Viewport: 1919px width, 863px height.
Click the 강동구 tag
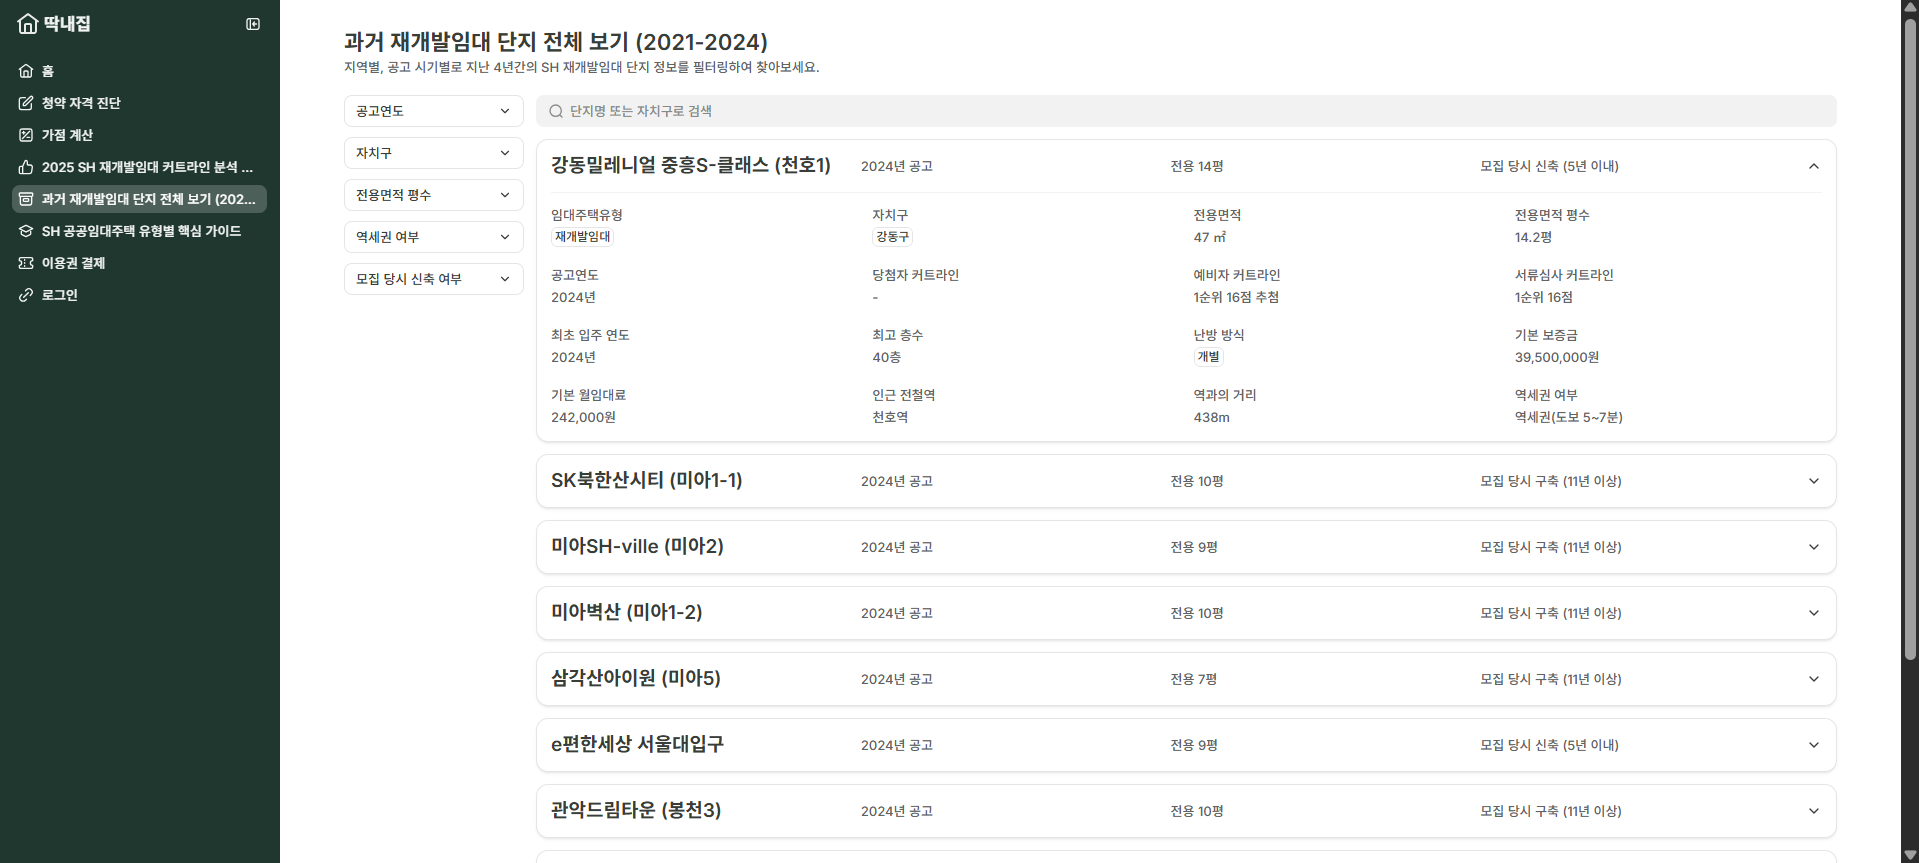point(893,237)
